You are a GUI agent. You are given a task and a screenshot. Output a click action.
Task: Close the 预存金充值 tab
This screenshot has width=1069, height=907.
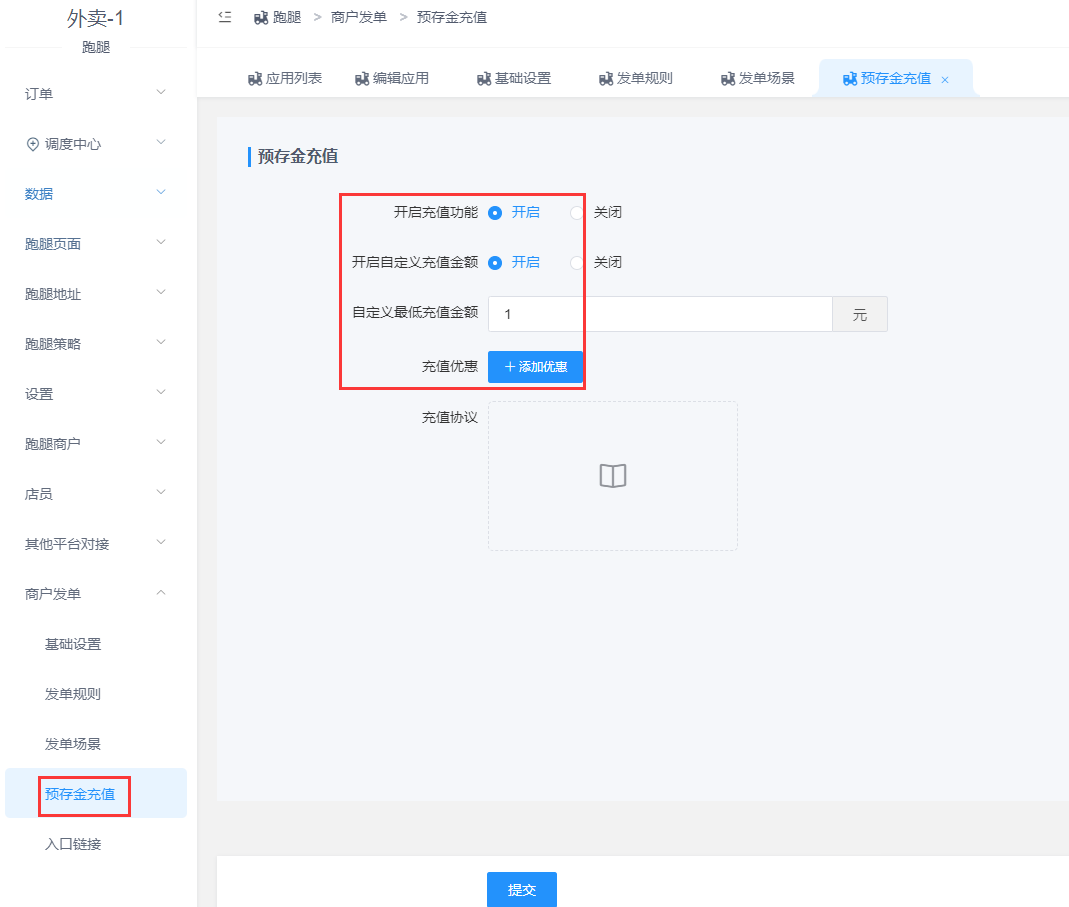pos(945,80)
